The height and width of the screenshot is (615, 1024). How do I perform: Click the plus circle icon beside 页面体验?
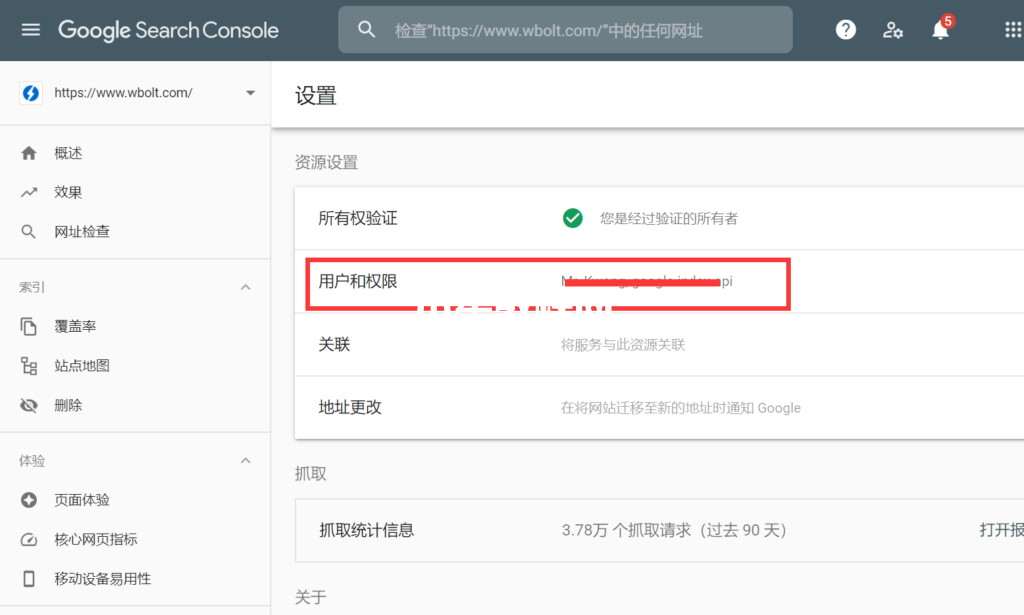[29, 500]
